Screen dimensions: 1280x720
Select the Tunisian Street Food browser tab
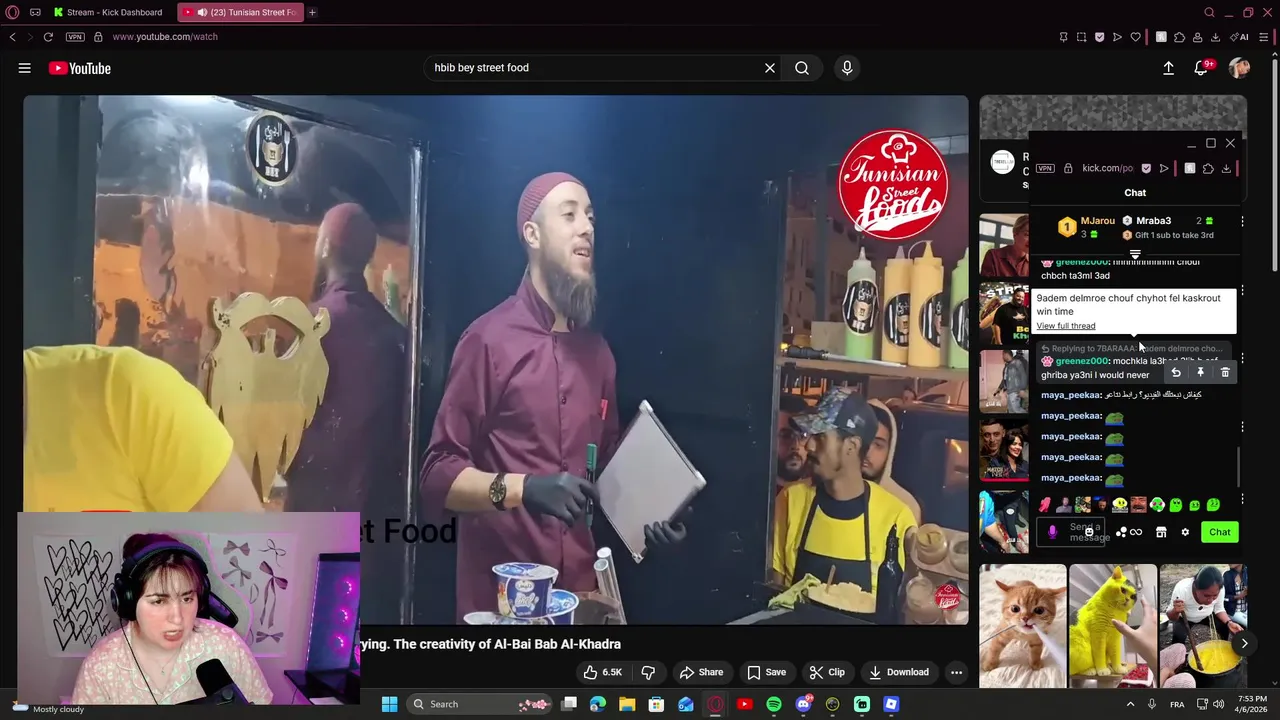pyautogui.click(x=242, y=12)
